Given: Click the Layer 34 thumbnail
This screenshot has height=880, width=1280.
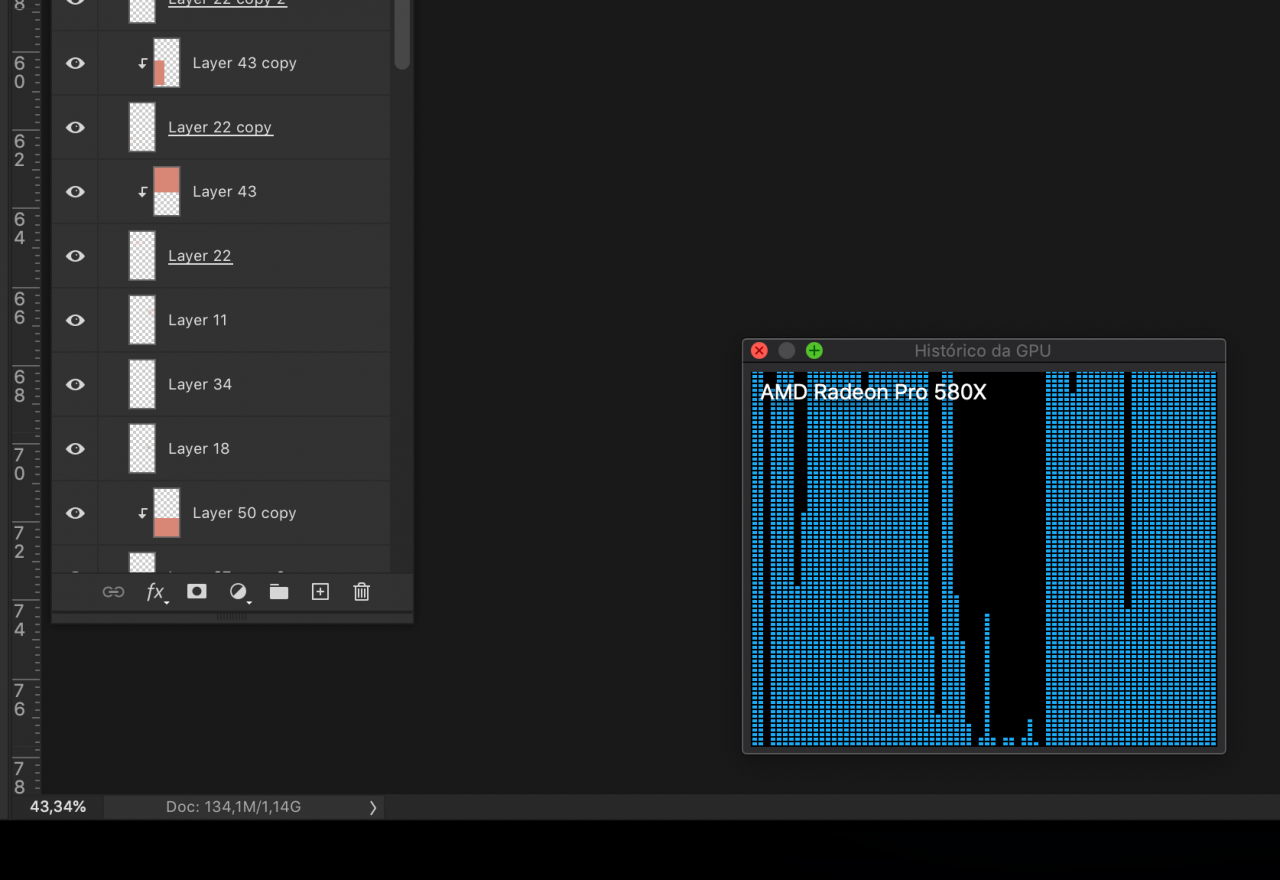Looking at the screenshot, I should point(142,384).
